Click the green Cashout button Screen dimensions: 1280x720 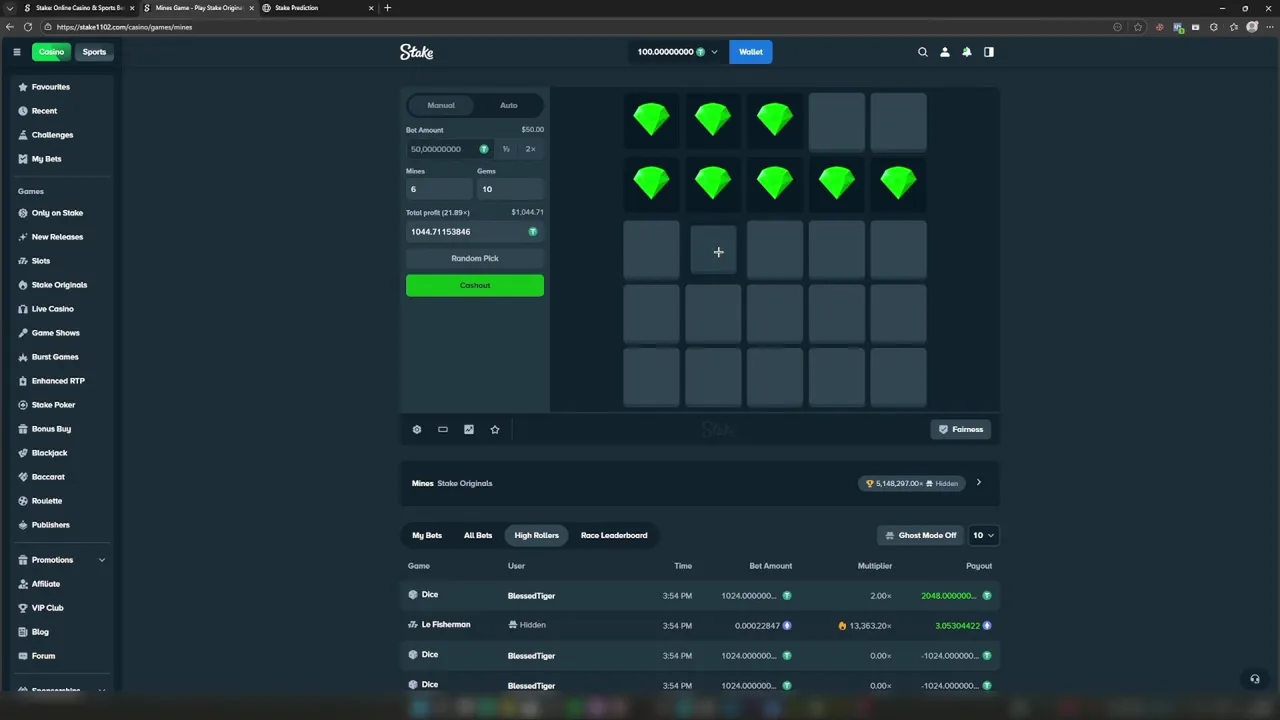click(475, 285)
